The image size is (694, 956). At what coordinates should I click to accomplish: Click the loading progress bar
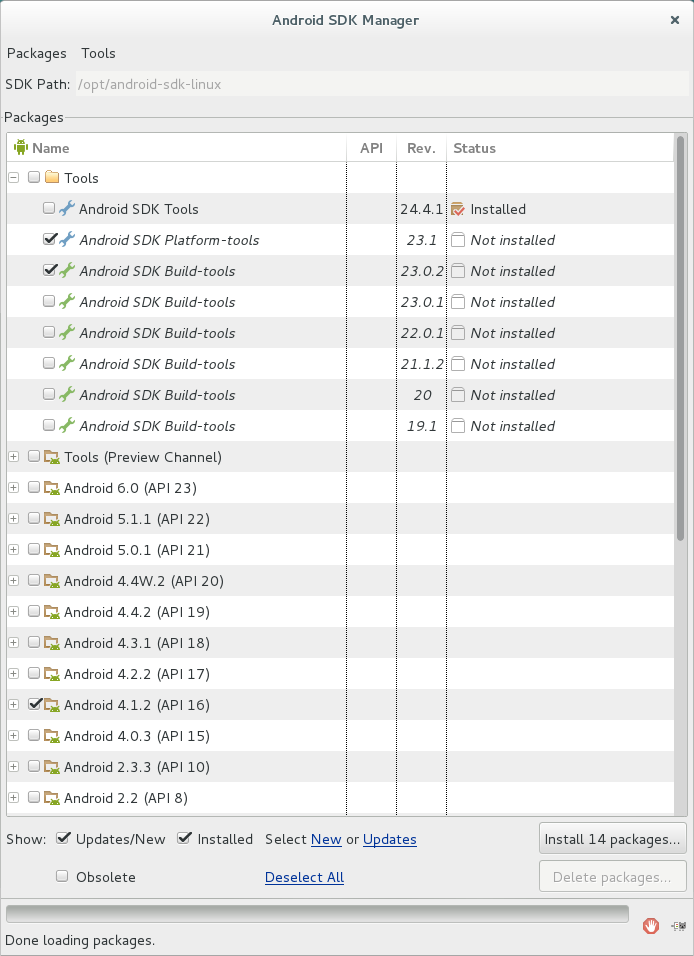[317, 914]
